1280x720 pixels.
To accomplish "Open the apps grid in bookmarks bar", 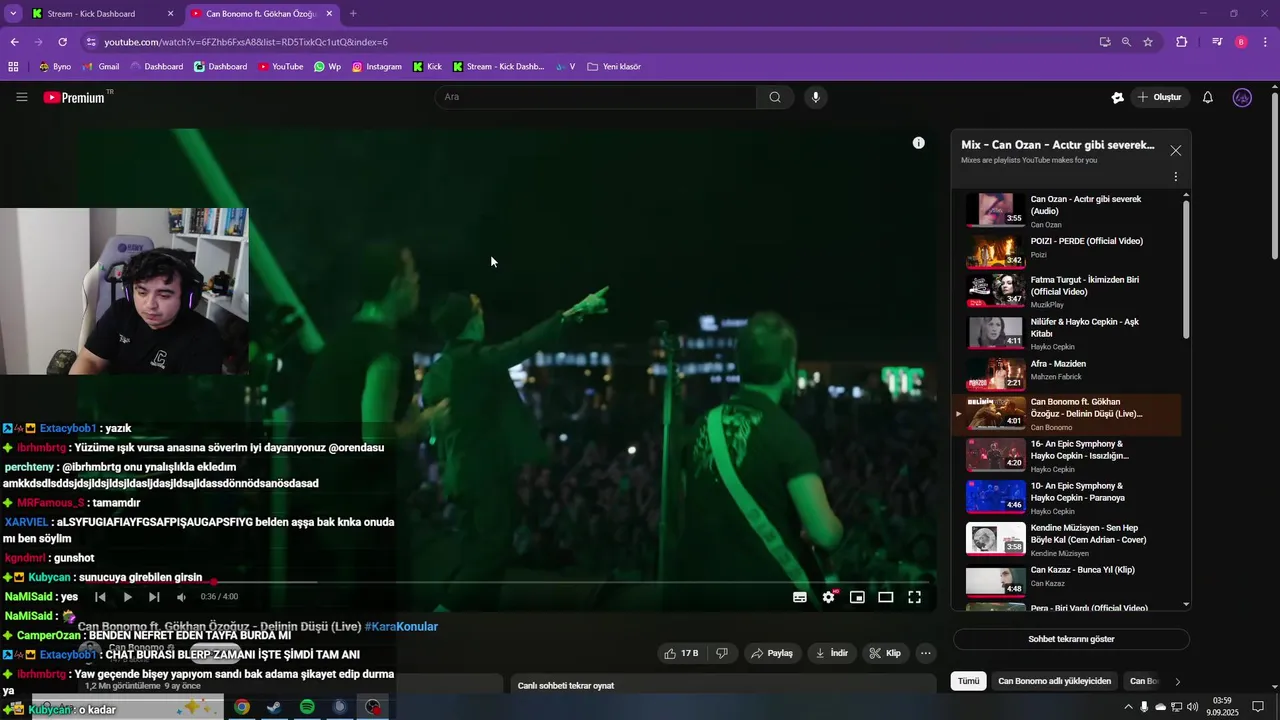I will 13,67.
